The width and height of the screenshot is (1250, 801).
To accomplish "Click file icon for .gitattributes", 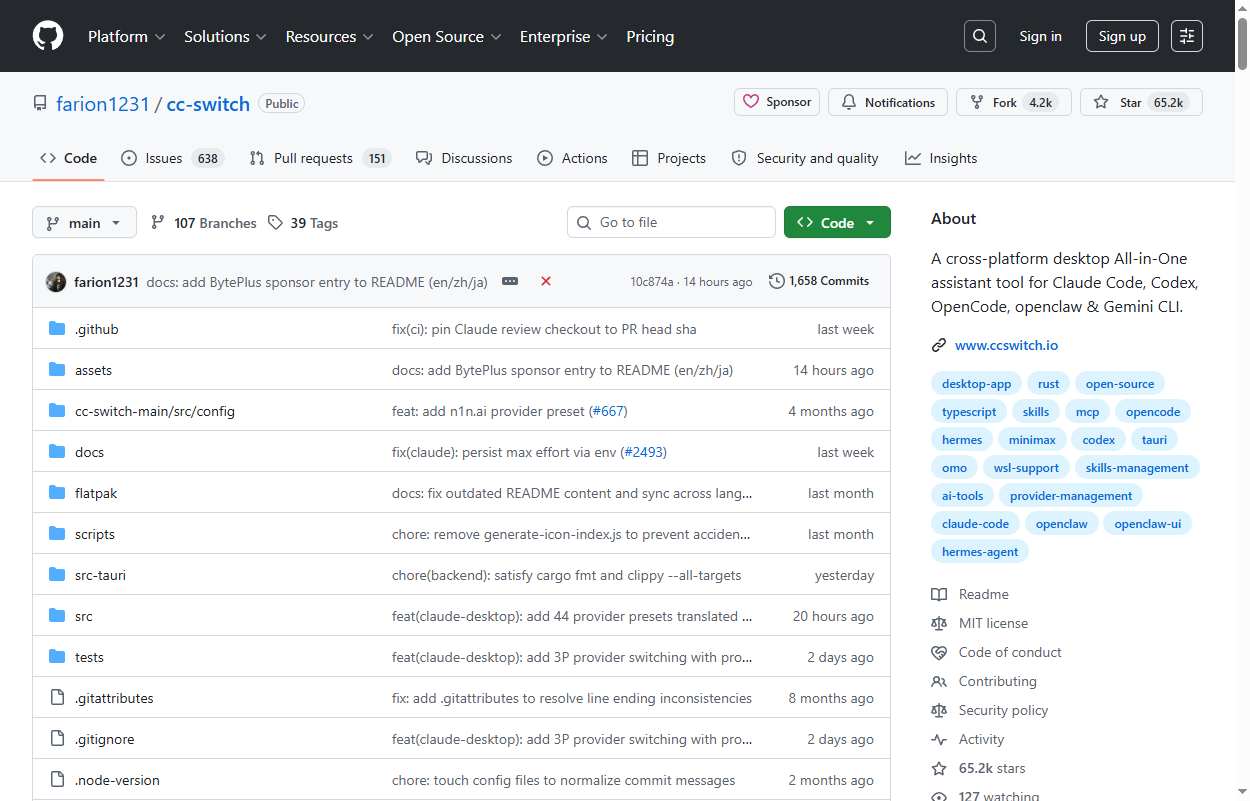I will [57, 698].
